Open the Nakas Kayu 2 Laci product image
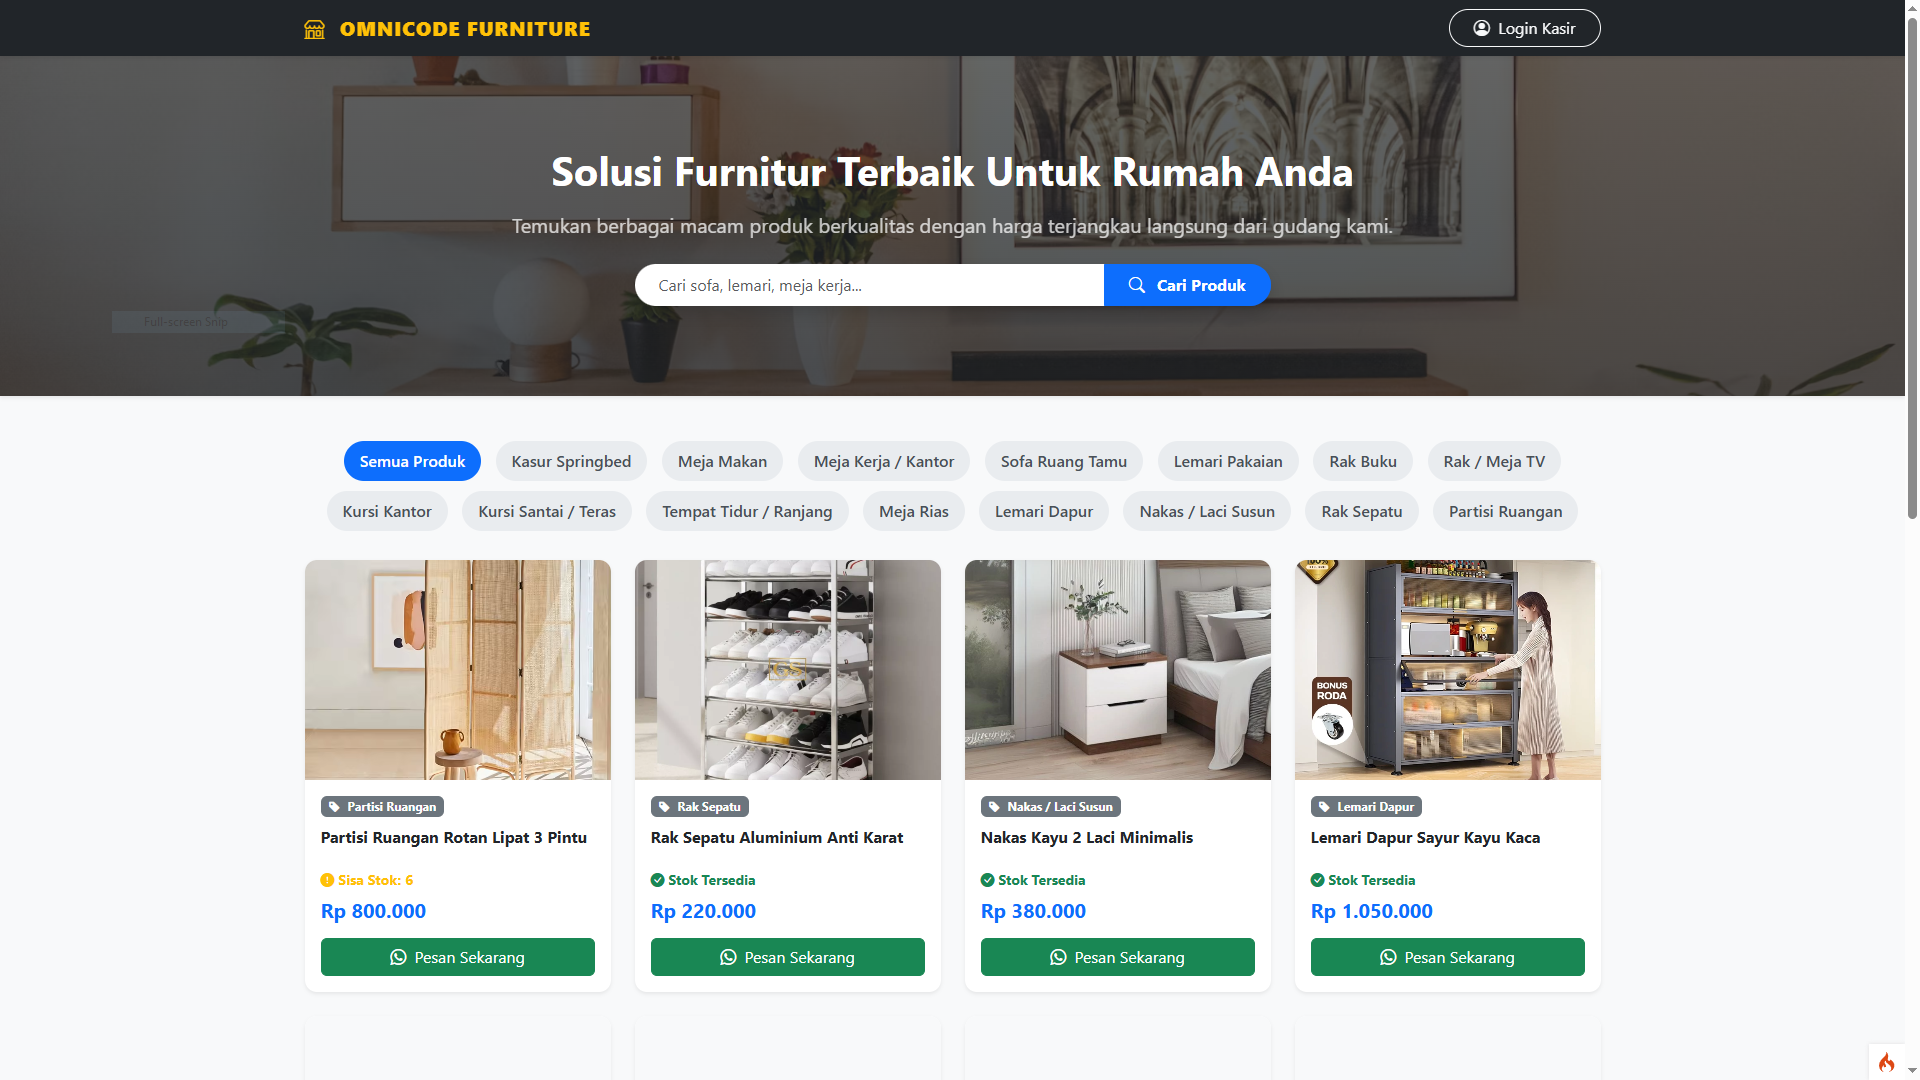 point(1117,670)
